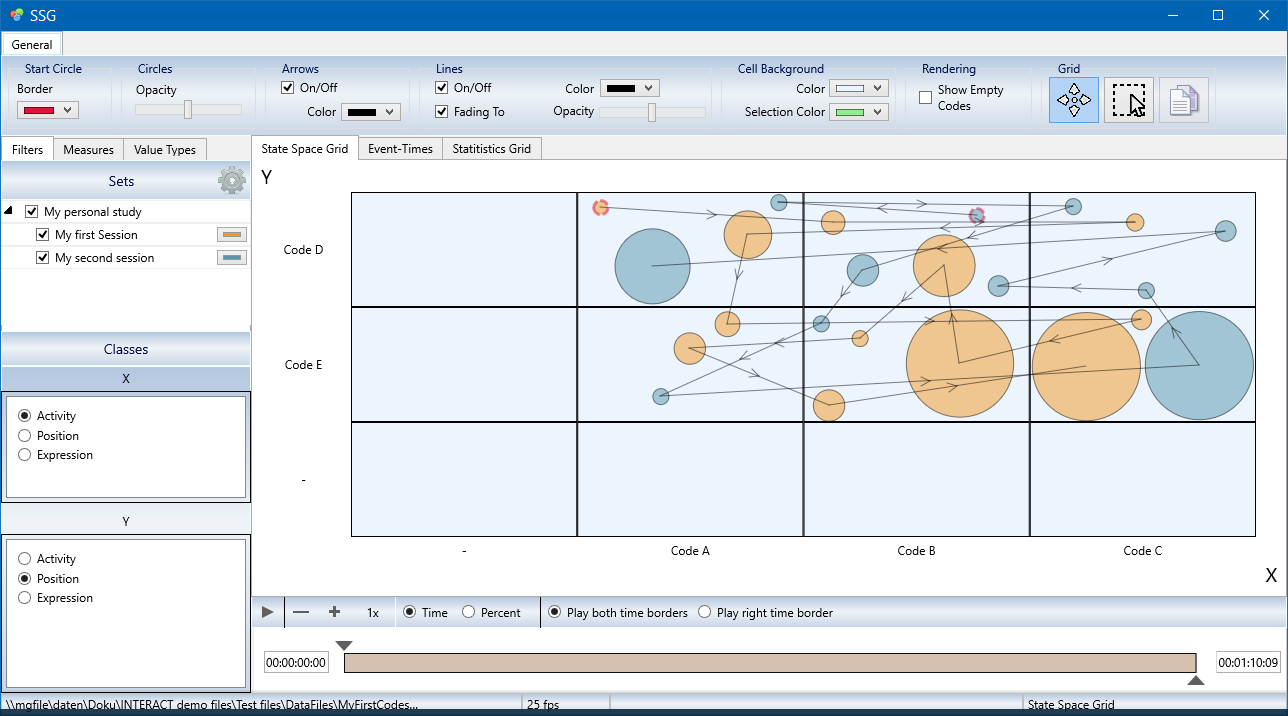Enable Show Empty Codes
Image resolution: width=1288 pixels, height=716 pixels.
coord(925,97)
